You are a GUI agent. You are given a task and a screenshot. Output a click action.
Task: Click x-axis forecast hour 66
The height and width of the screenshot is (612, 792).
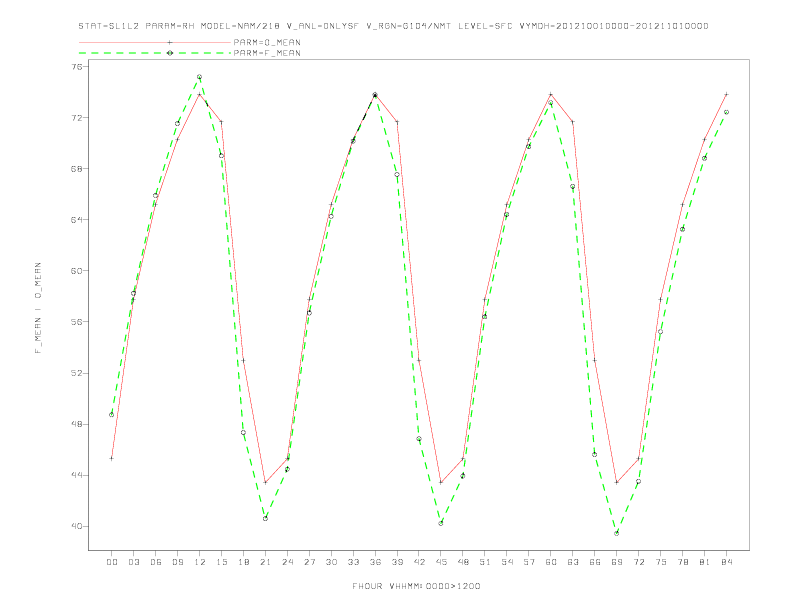pos(595,562)
